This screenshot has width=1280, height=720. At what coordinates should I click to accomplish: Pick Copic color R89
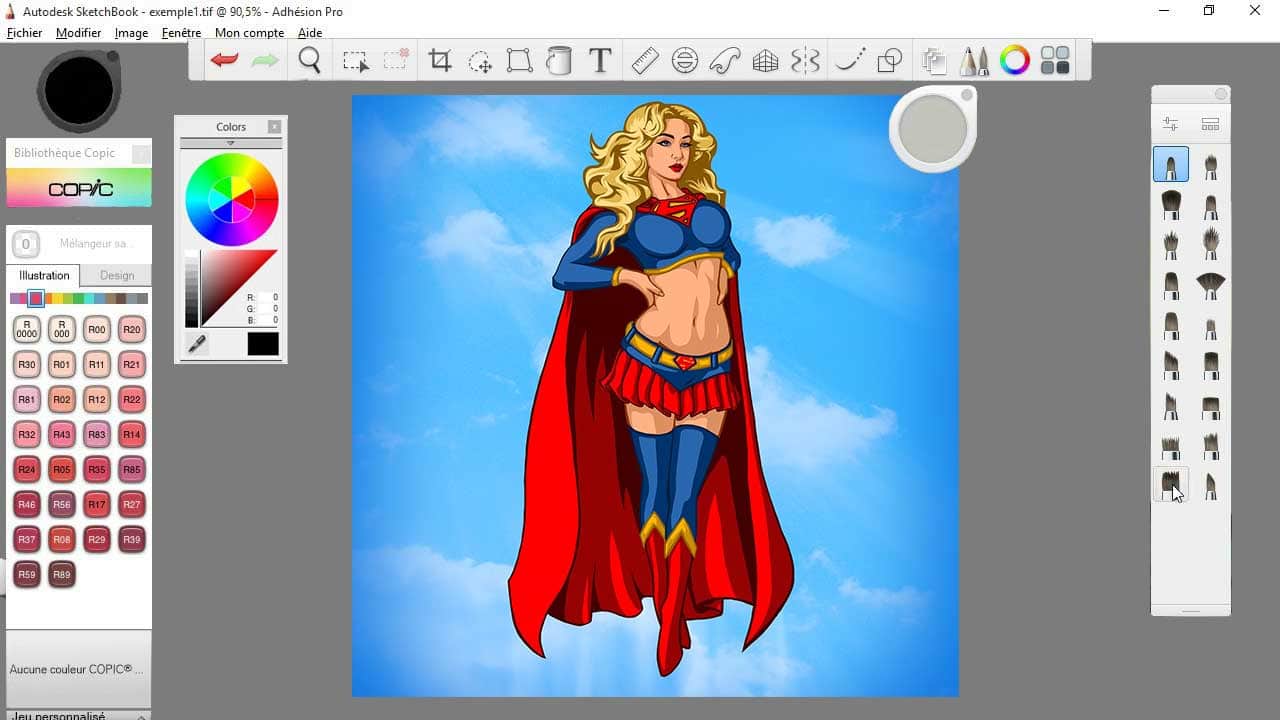point(62,574)
